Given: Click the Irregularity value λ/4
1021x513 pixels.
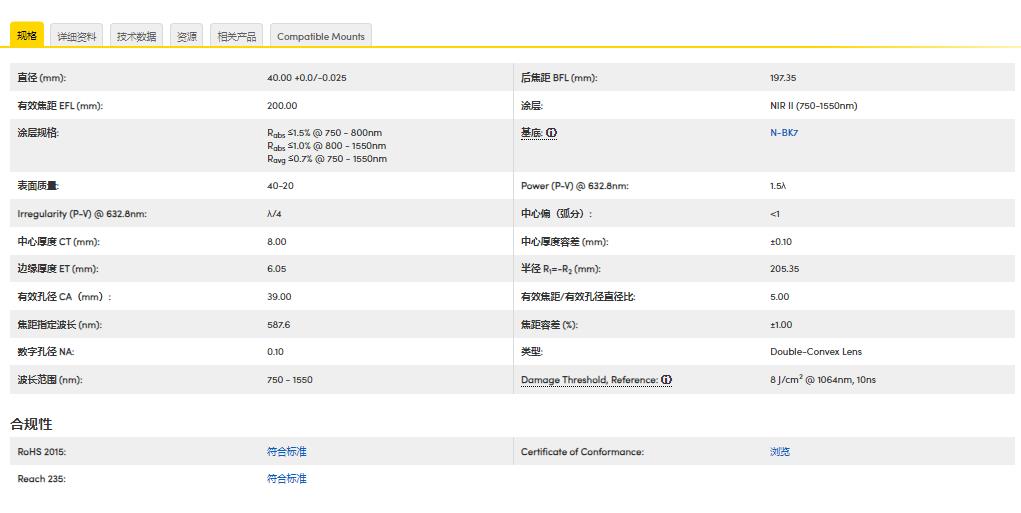Looking at the screenshot, I should point(273,214).
